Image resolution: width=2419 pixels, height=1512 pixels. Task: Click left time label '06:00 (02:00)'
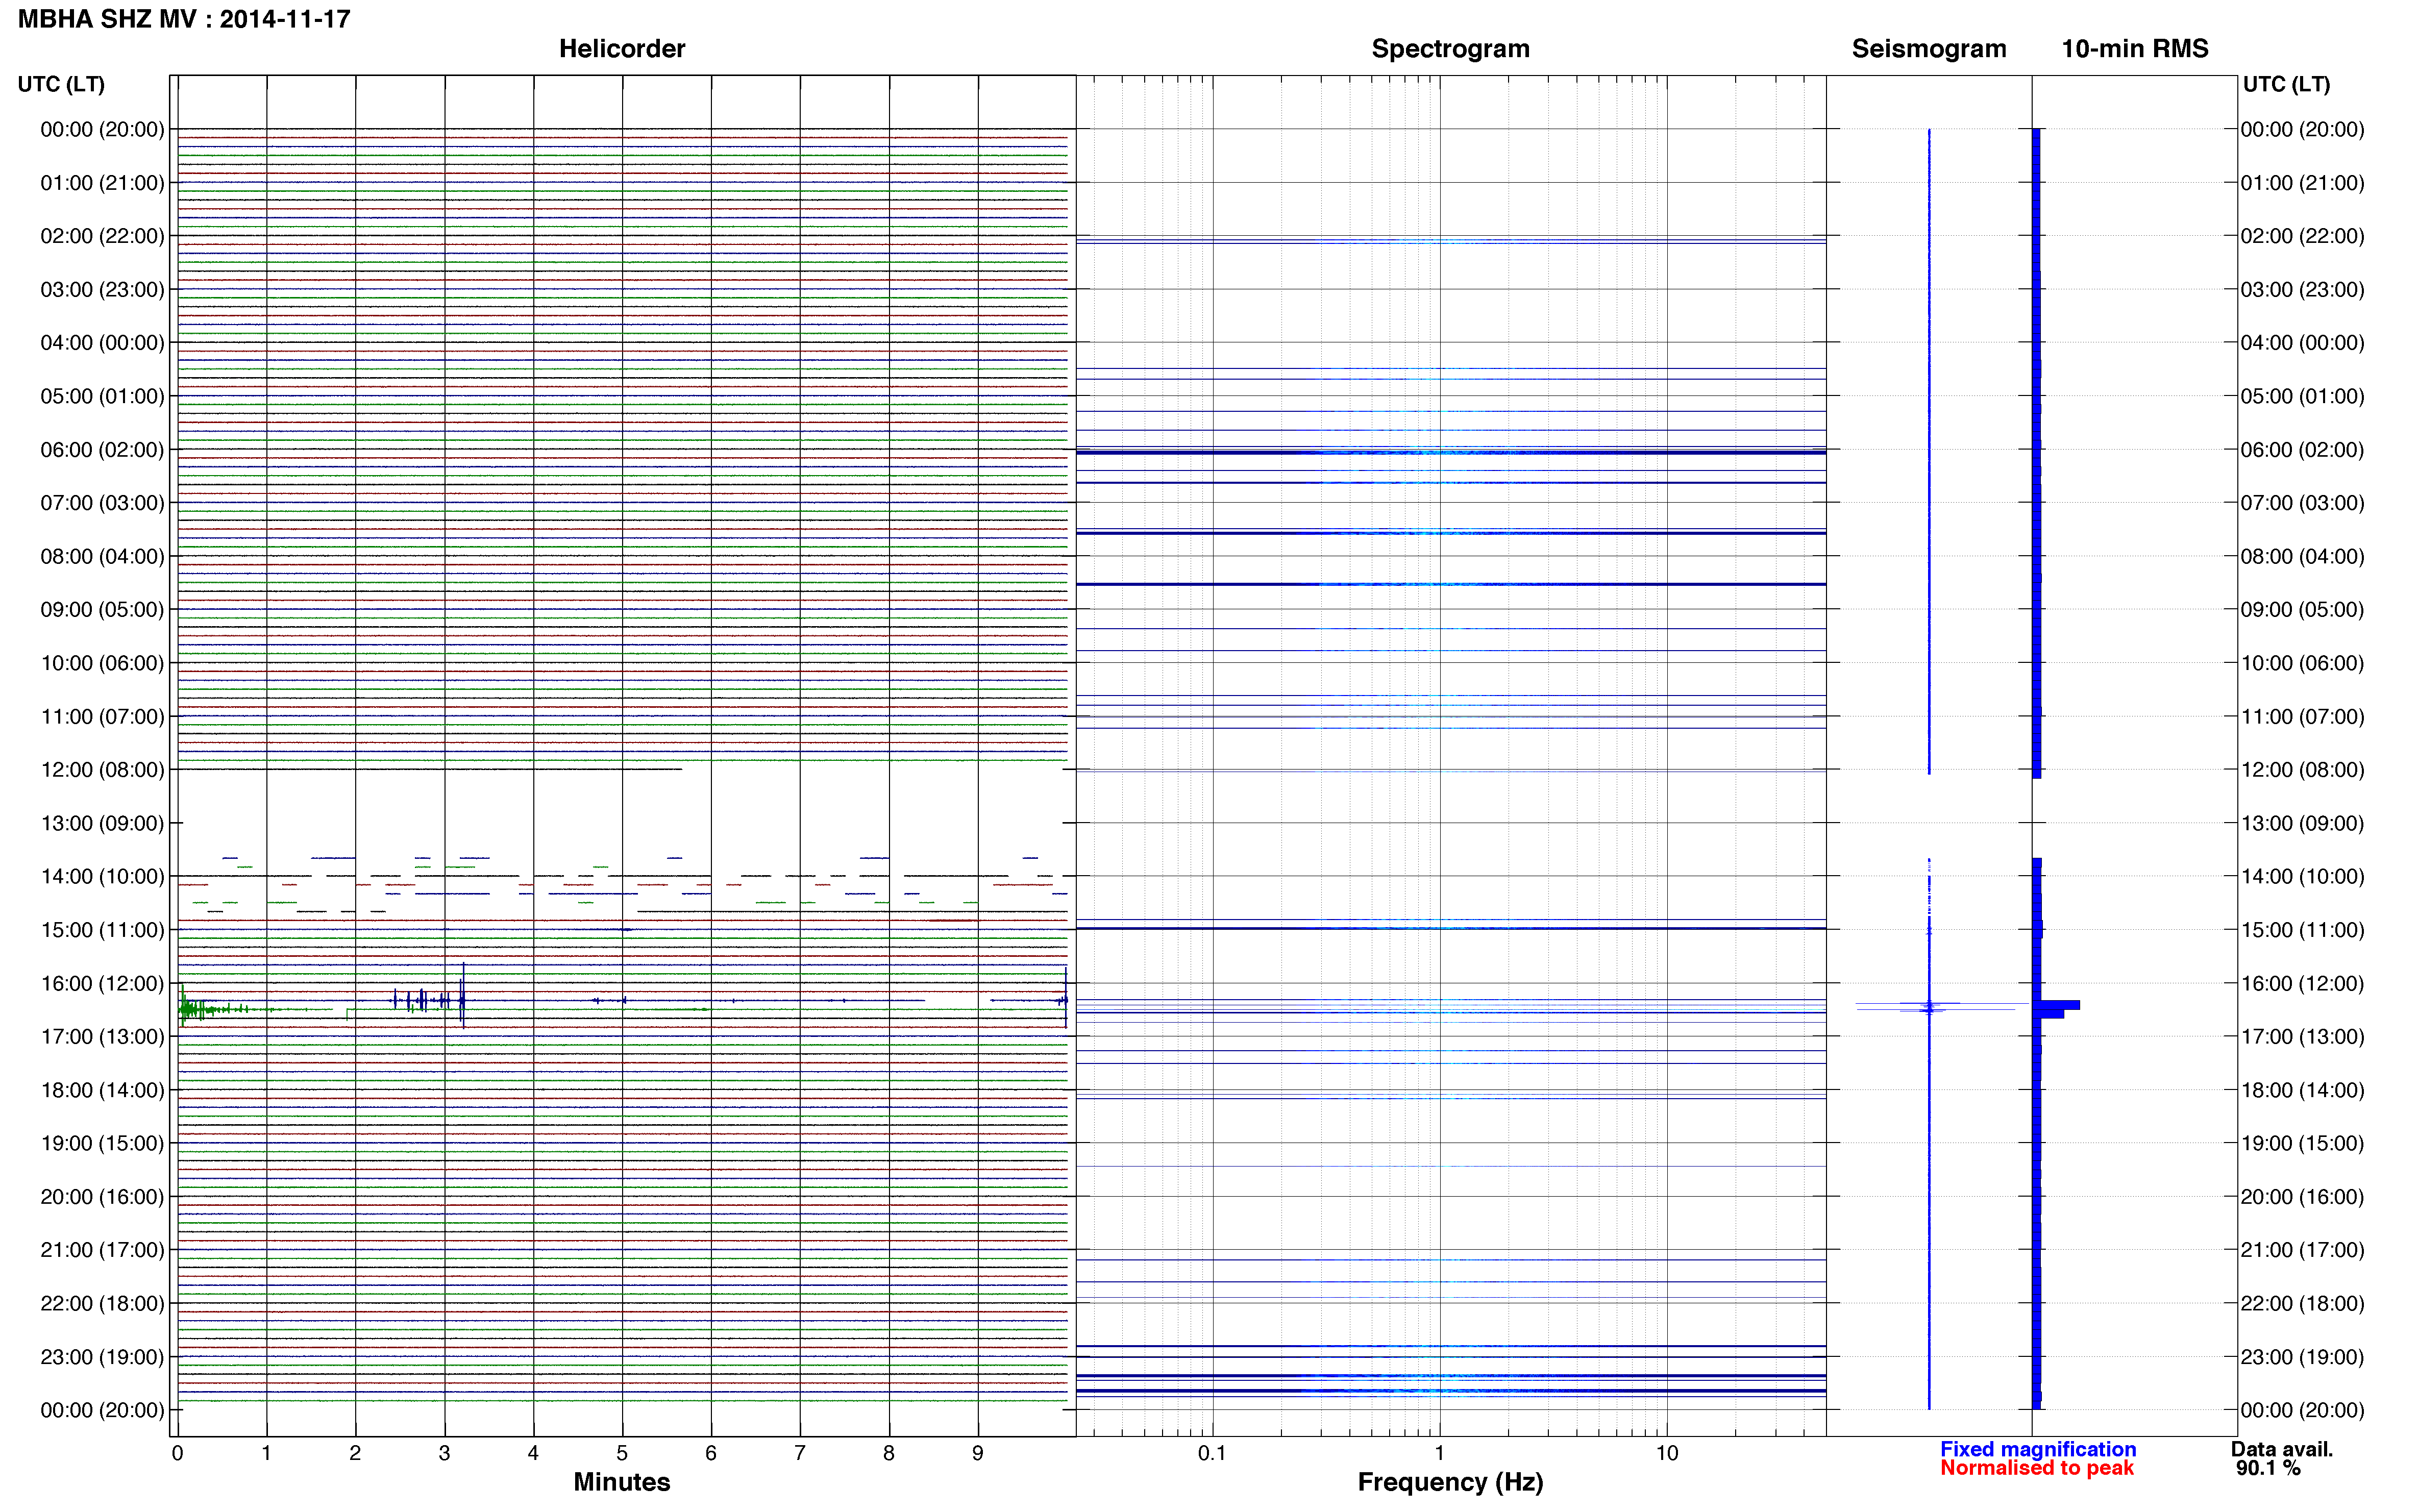click(x=102, y=450)
